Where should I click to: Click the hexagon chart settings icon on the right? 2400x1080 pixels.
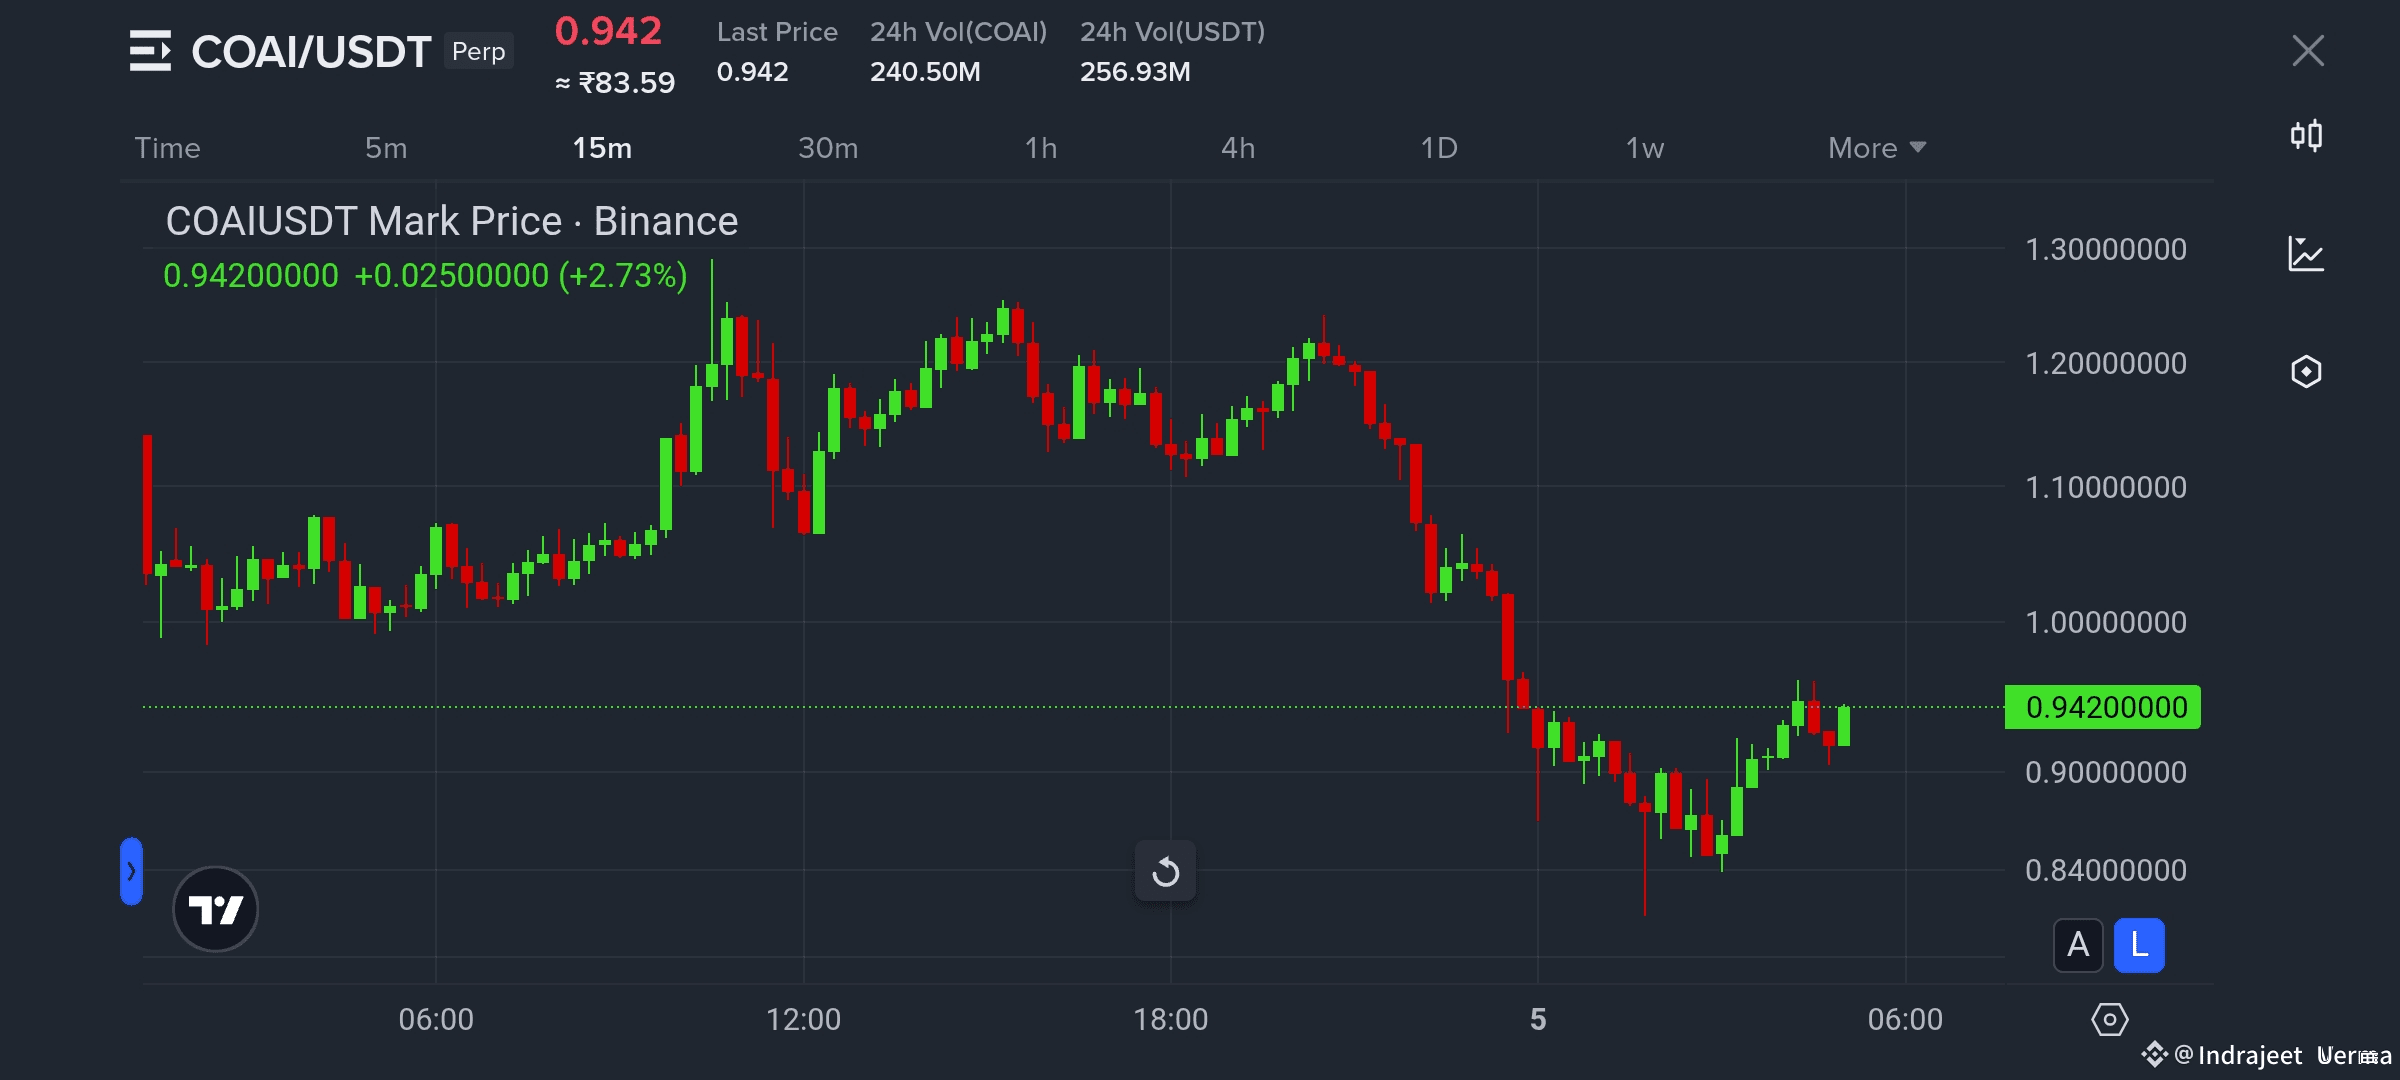point(2306,372)
